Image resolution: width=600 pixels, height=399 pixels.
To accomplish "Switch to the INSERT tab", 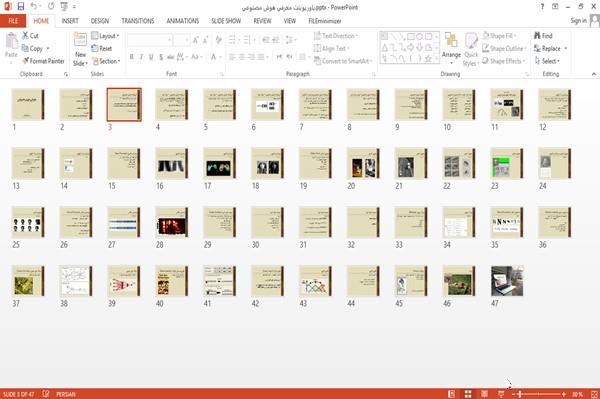I will (x=70, y=21).
